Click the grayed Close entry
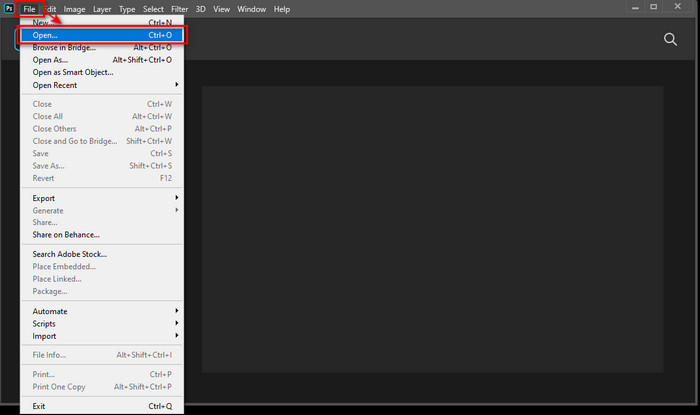 pos(102,104)
